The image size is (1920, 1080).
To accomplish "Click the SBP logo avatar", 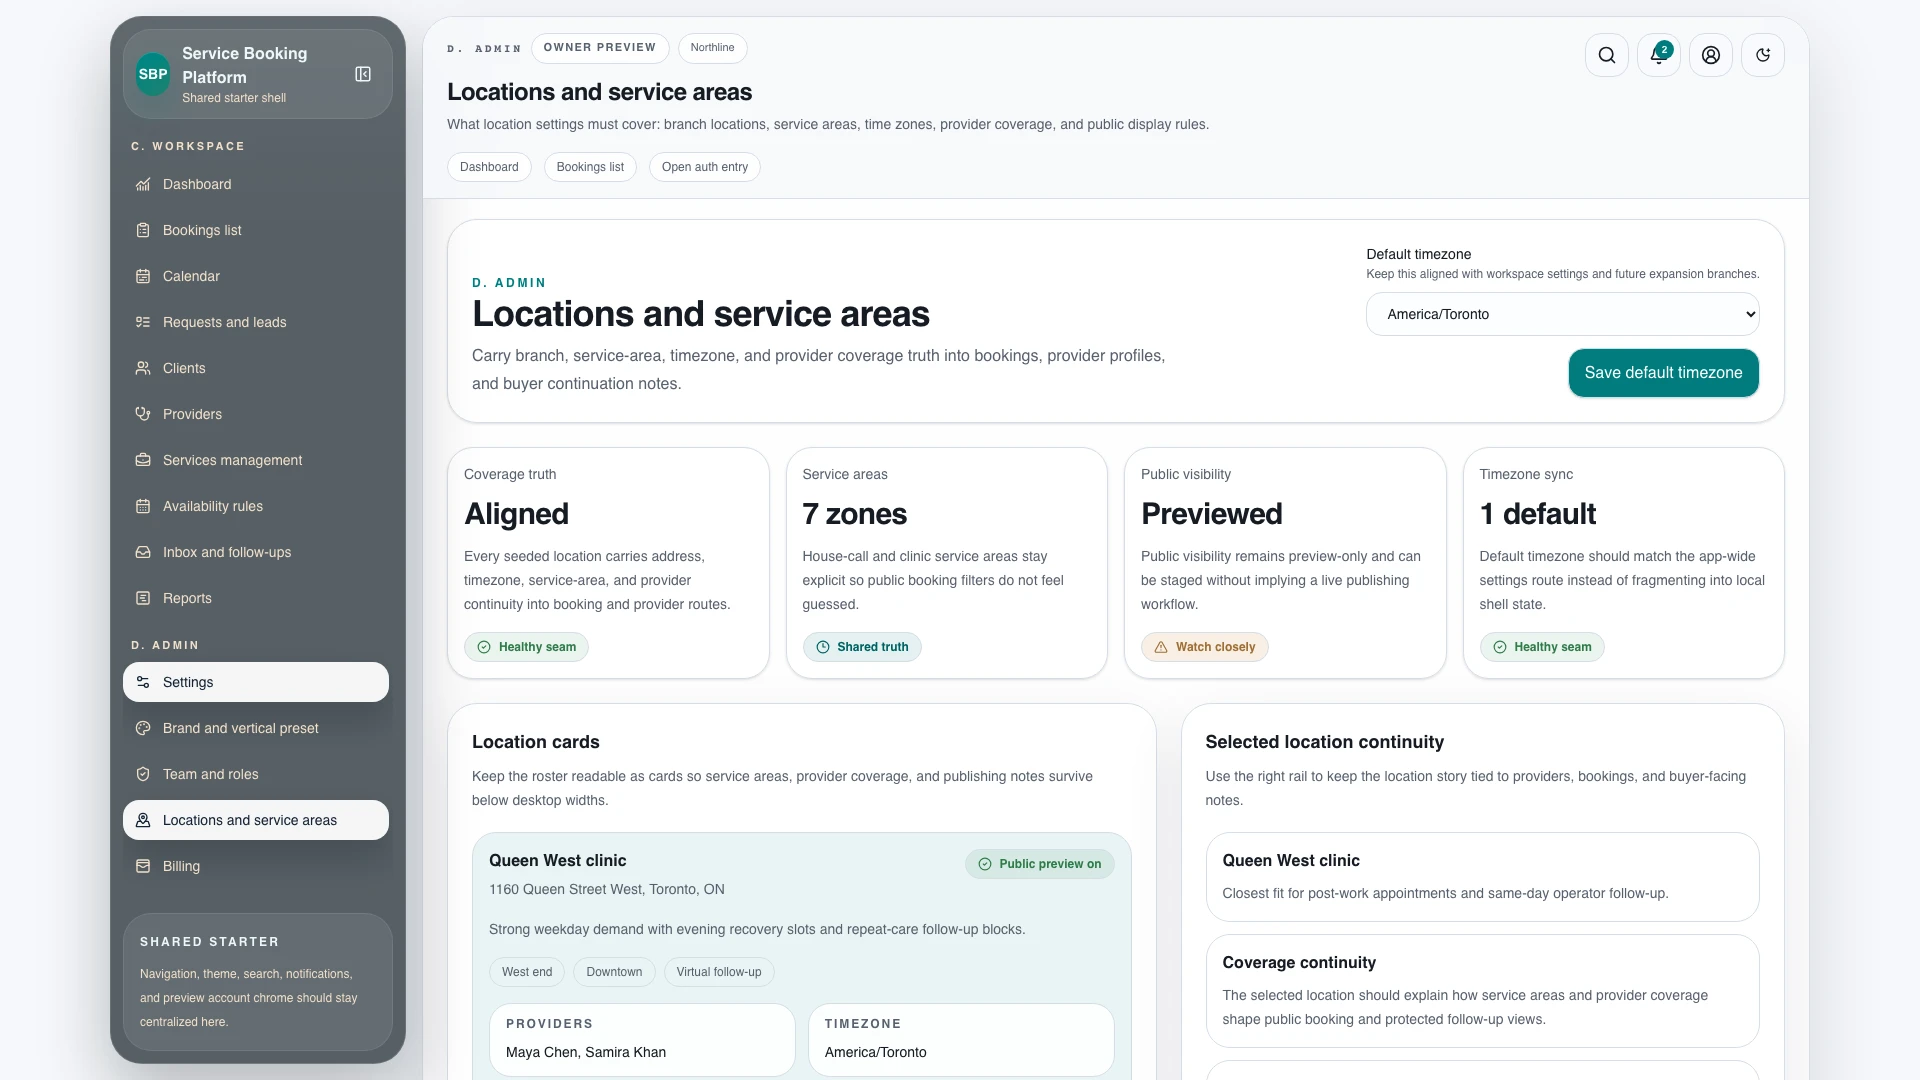I will point(153,74).
